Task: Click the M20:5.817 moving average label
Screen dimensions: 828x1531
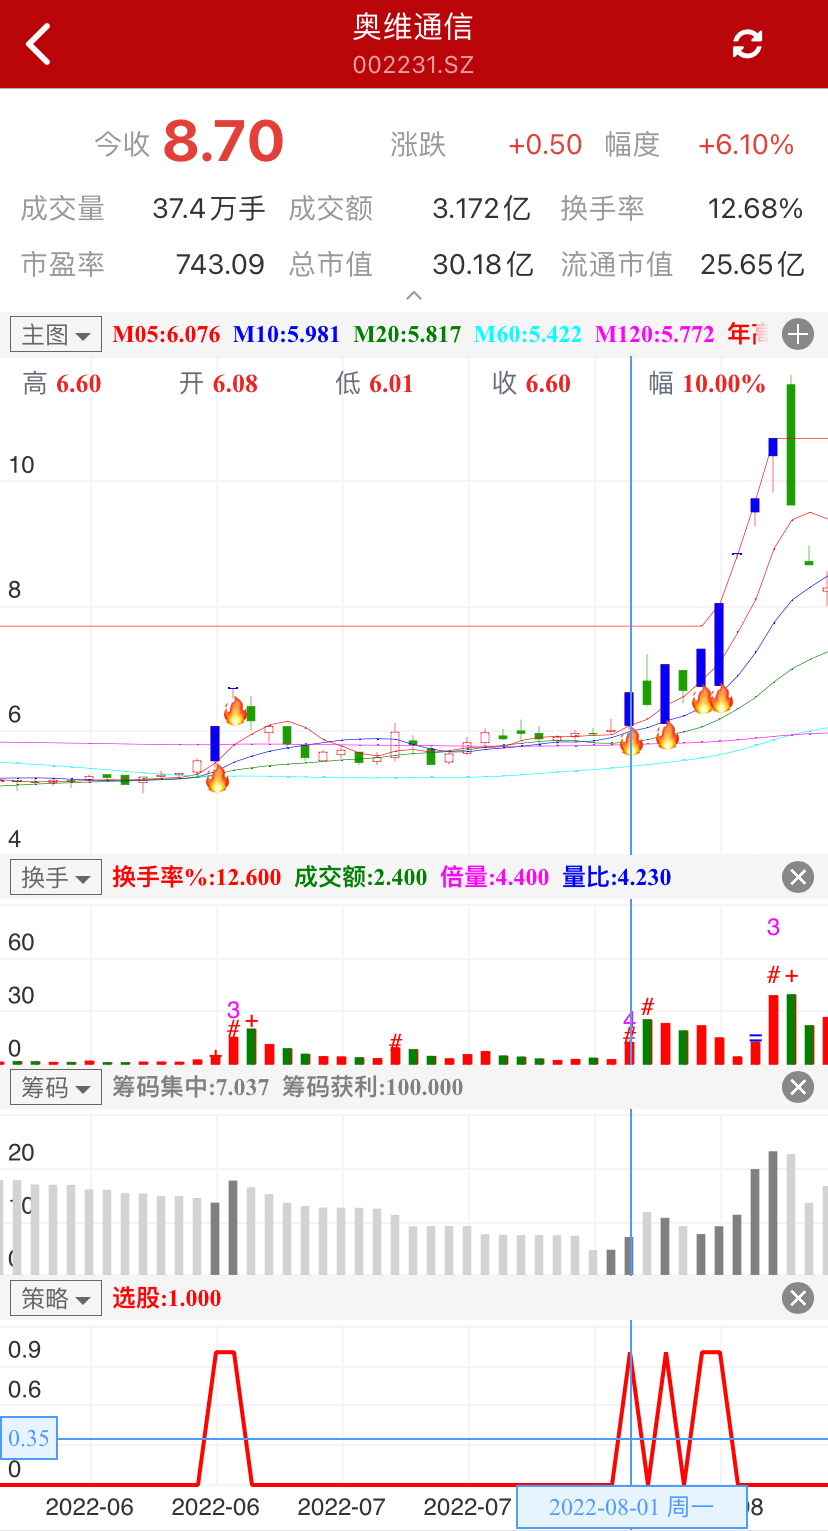Action: [x=408, y=334]
